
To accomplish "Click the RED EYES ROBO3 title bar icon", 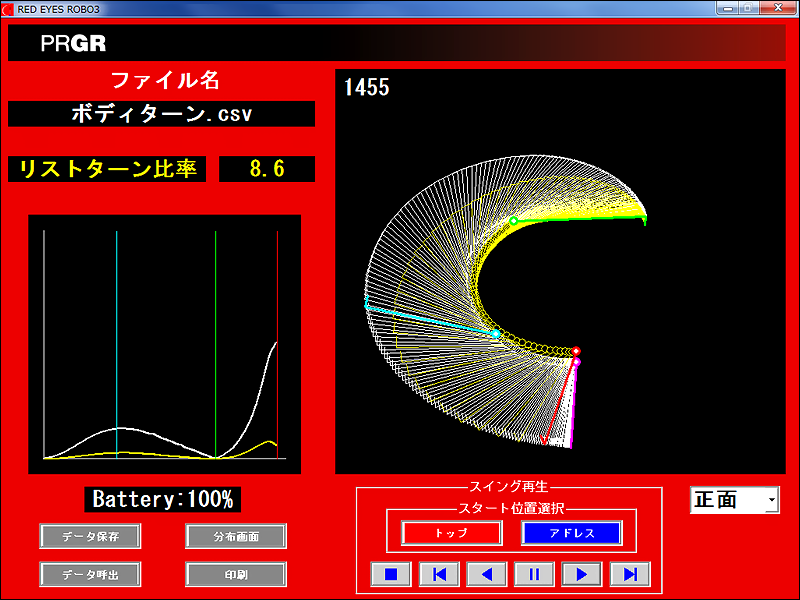I will pyautogui.click(x=9, y=8).
